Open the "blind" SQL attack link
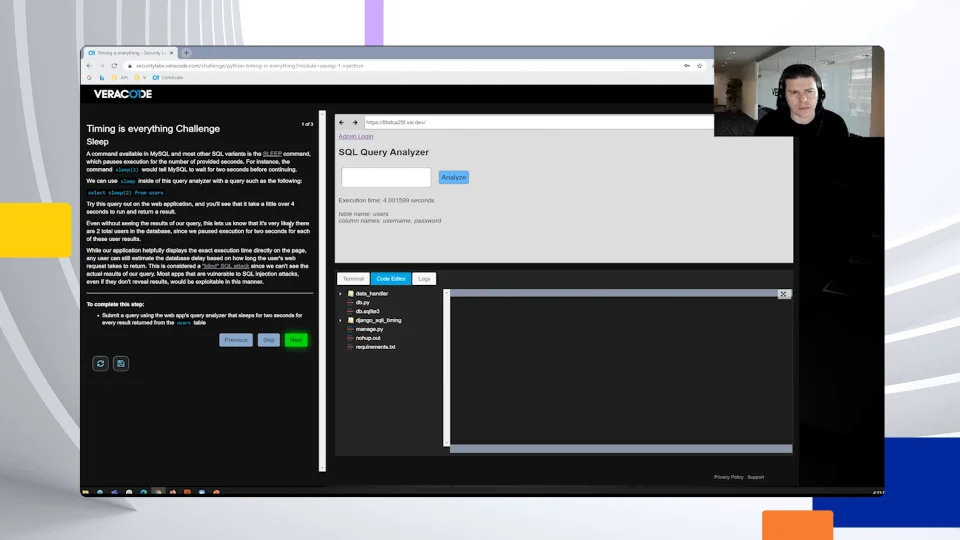The width and height of the screenshot is (960, 540). [225, 266]
